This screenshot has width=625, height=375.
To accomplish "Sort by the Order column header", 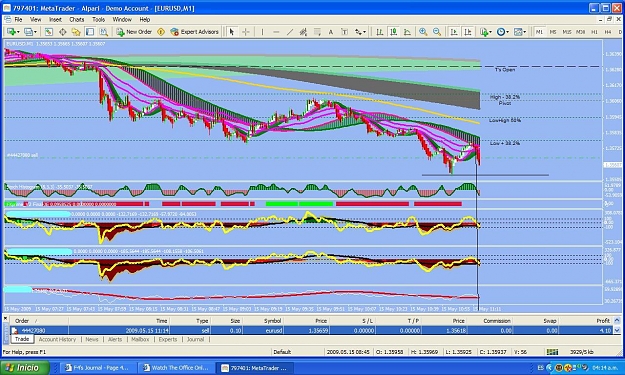I will click(39, 321).
